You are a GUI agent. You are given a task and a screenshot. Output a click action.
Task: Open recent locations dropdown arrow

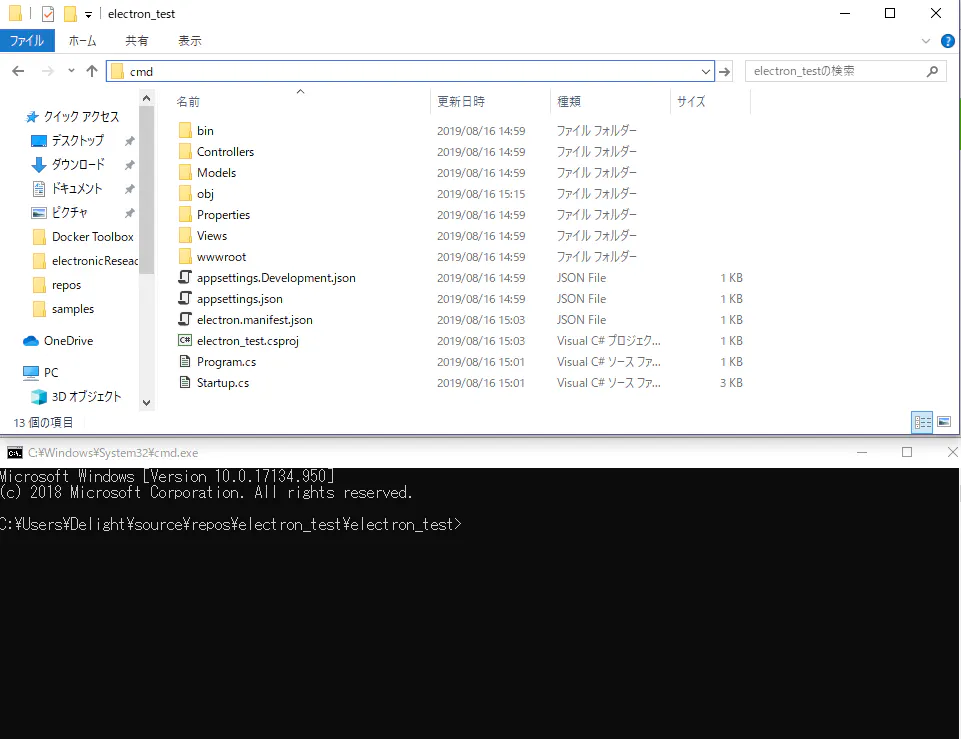[x=71, y=71]
